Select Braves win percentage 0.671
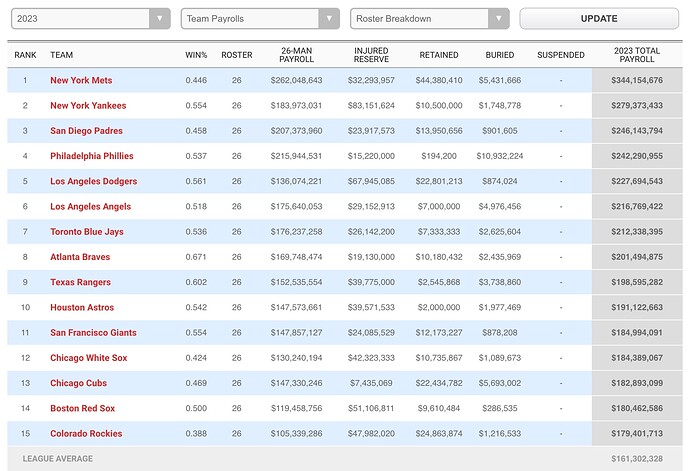This screenshot has height=471, width=690. coord(196,257)
